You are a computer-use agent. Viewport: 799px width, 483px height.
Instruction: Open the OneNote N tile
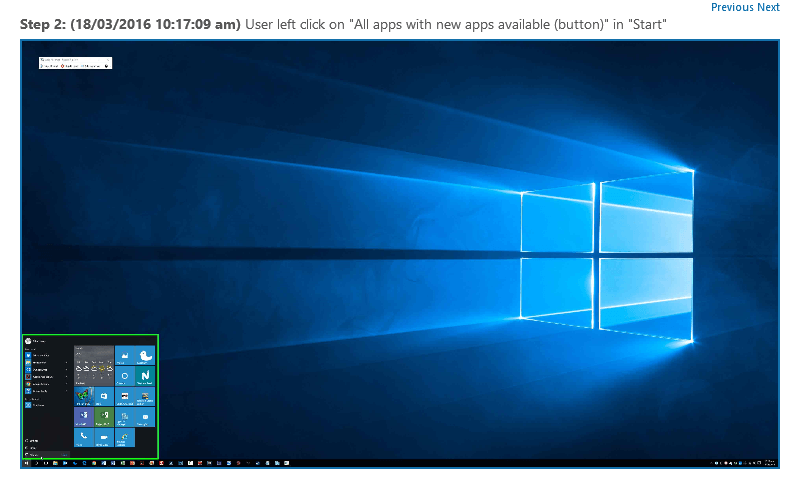[145, 376]
